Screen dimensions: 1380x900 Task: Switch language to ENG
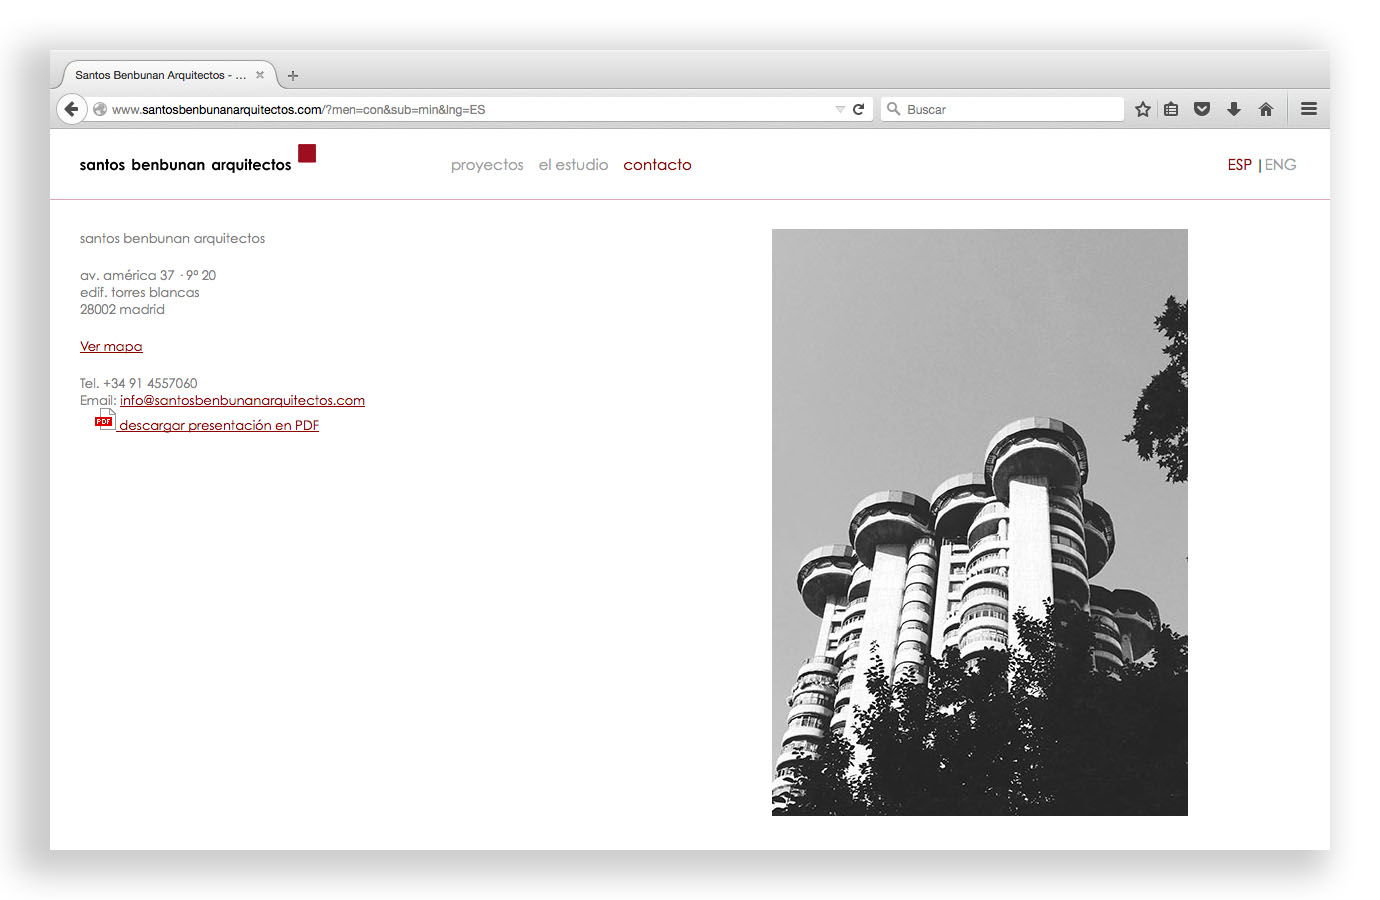click(1281, 164)
